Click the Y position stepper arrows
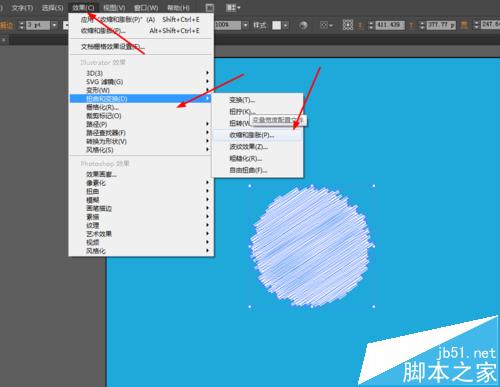500x387 pixels. tap(422, 25)
